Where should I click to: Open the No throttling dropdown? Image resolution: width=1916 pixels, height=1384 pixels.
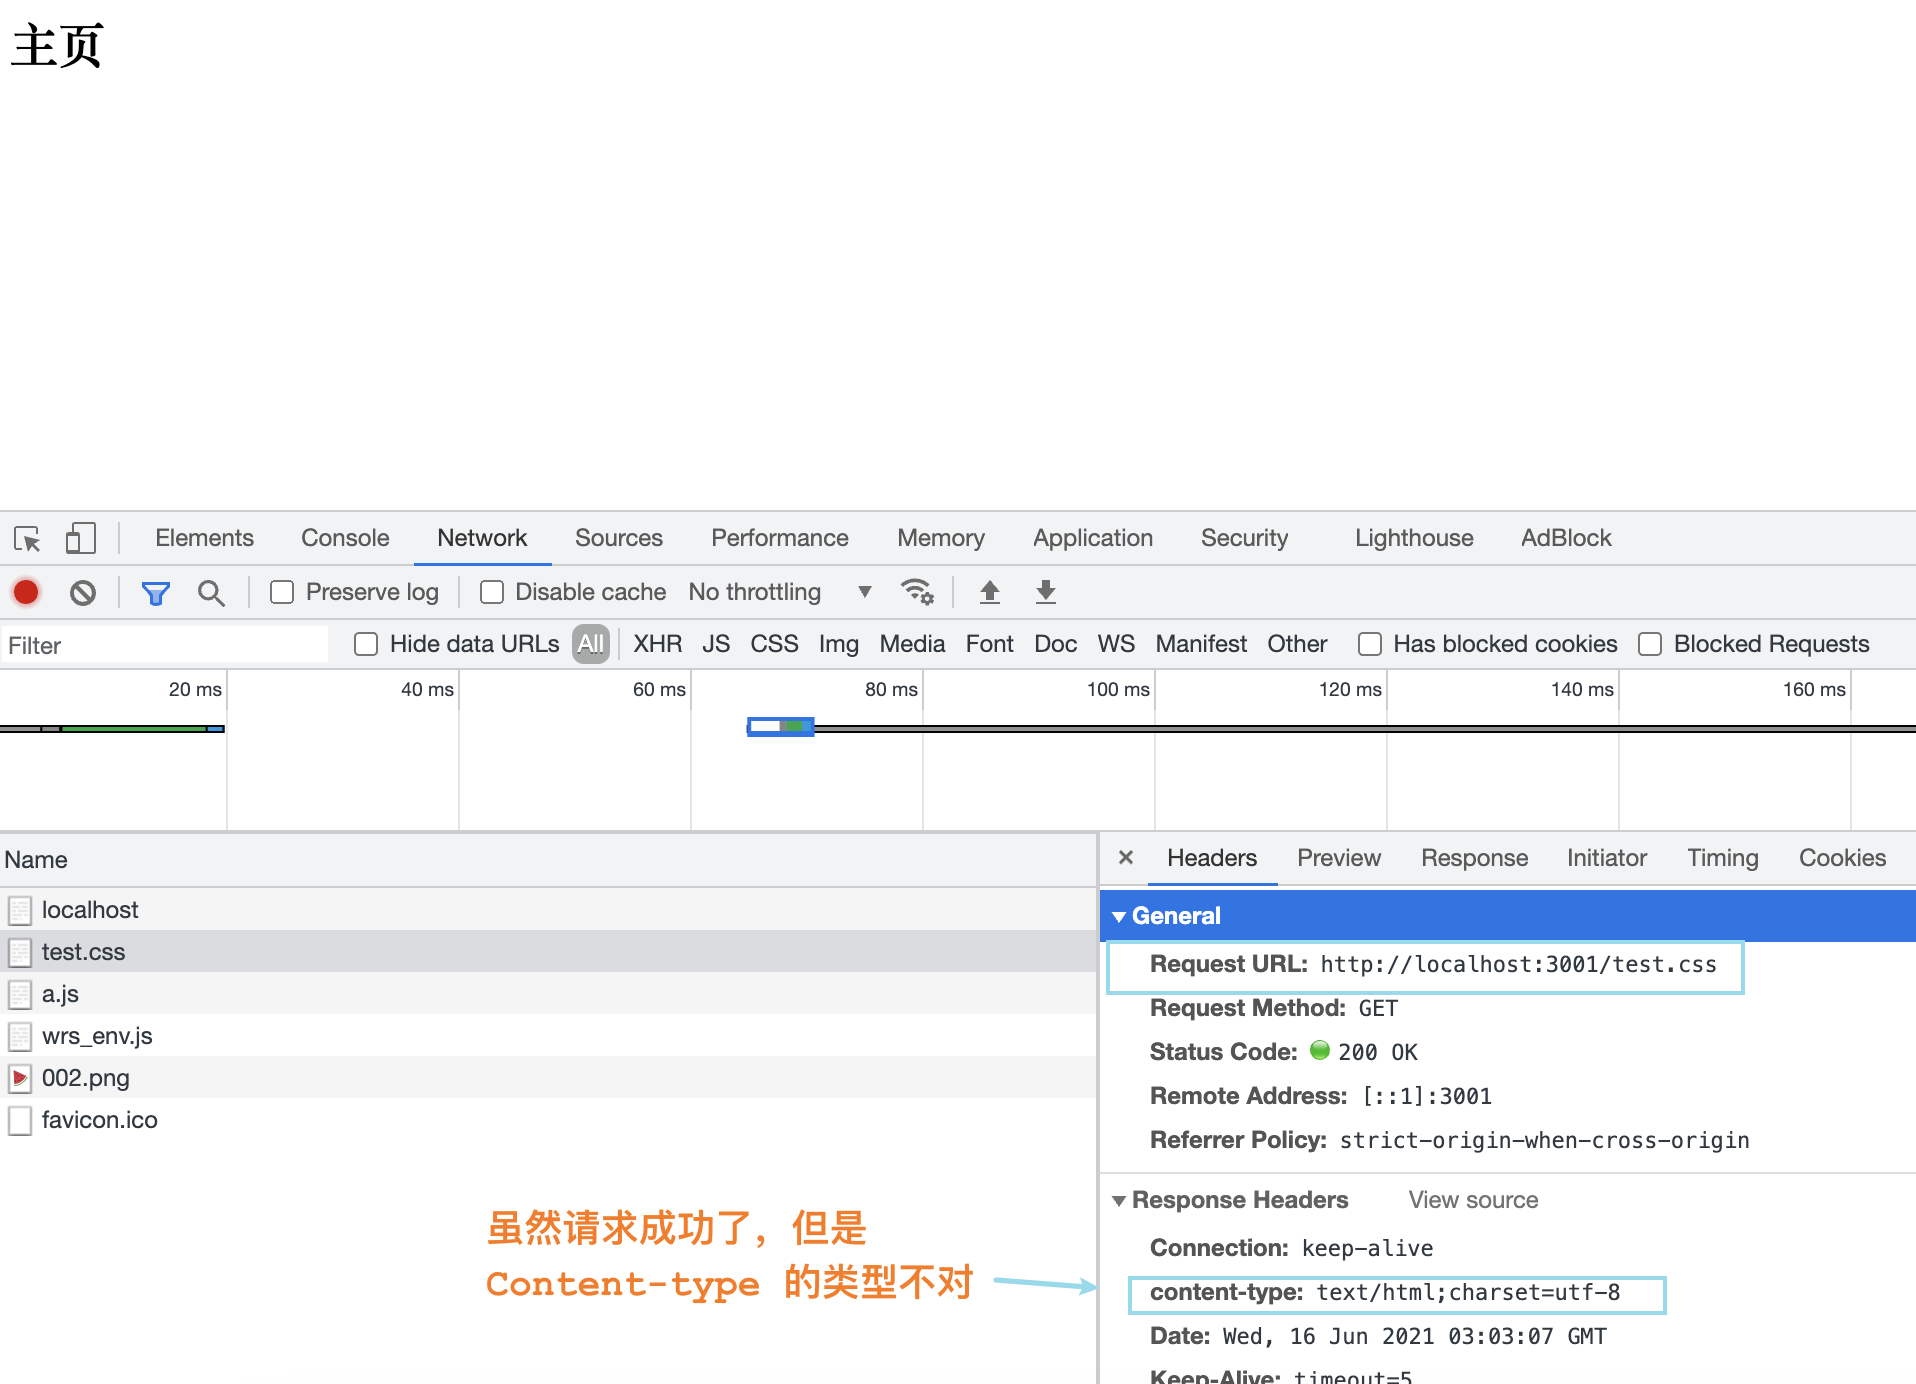780,592
